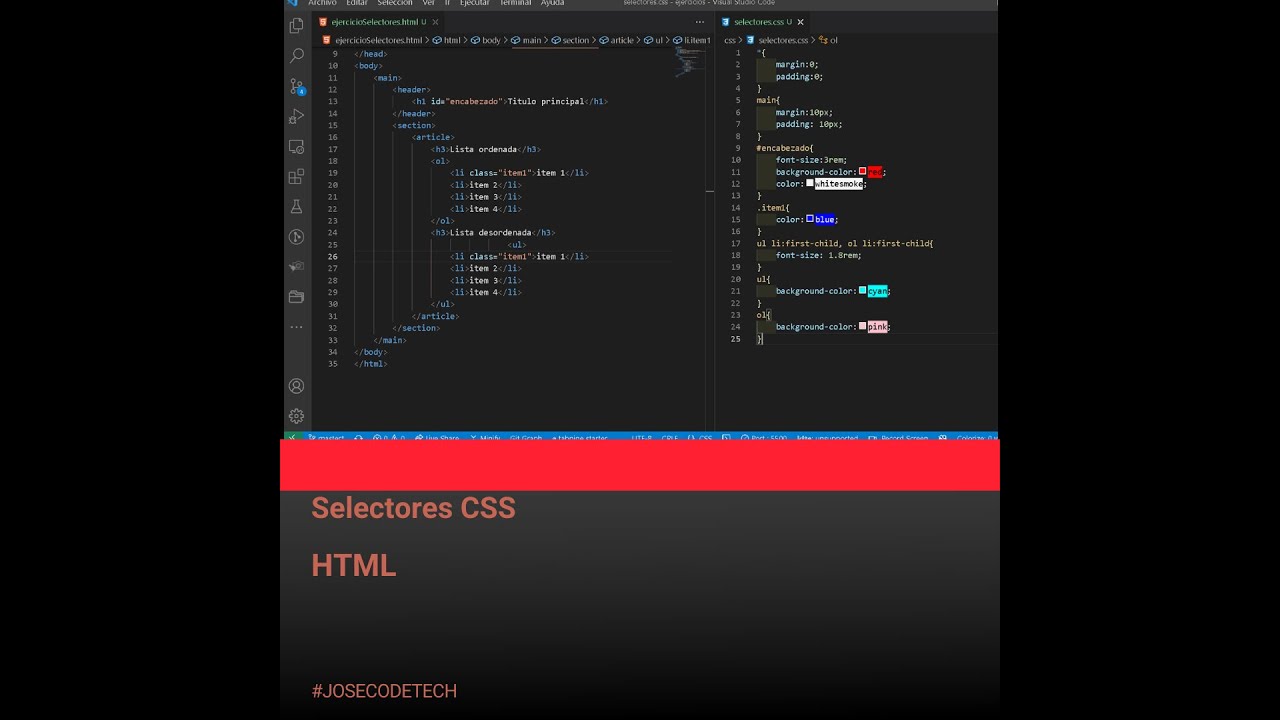Open more actions for left editor group
The height and width of the screenshot is (720, 1280).
click(700, 22)
